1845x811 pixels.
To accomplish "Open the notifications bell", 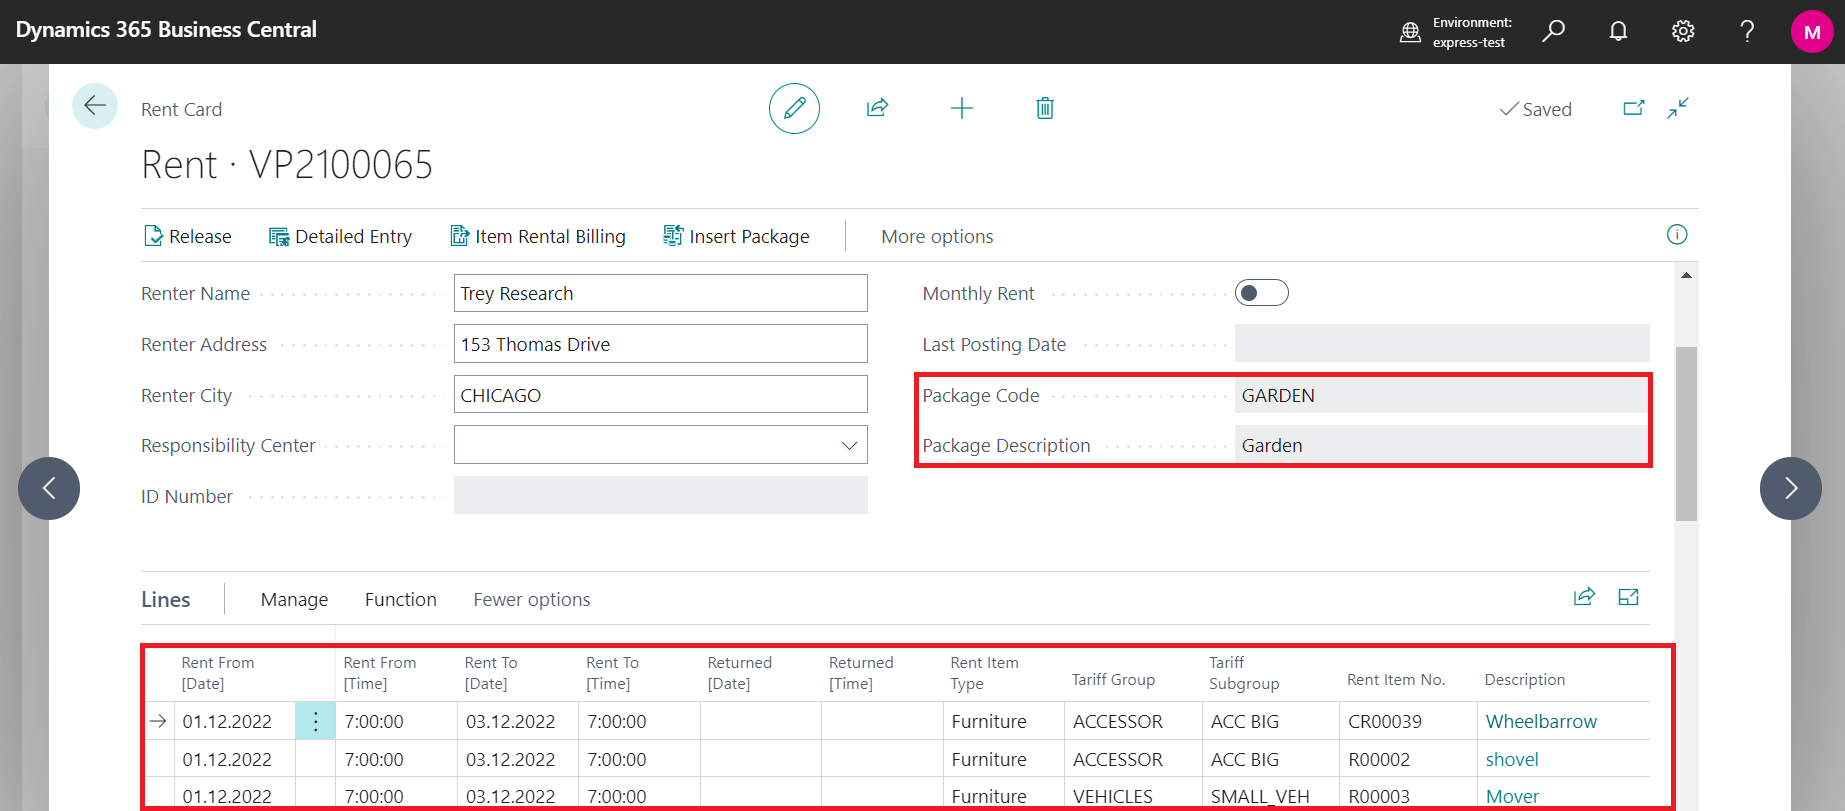I will (x=1618, y=31).
